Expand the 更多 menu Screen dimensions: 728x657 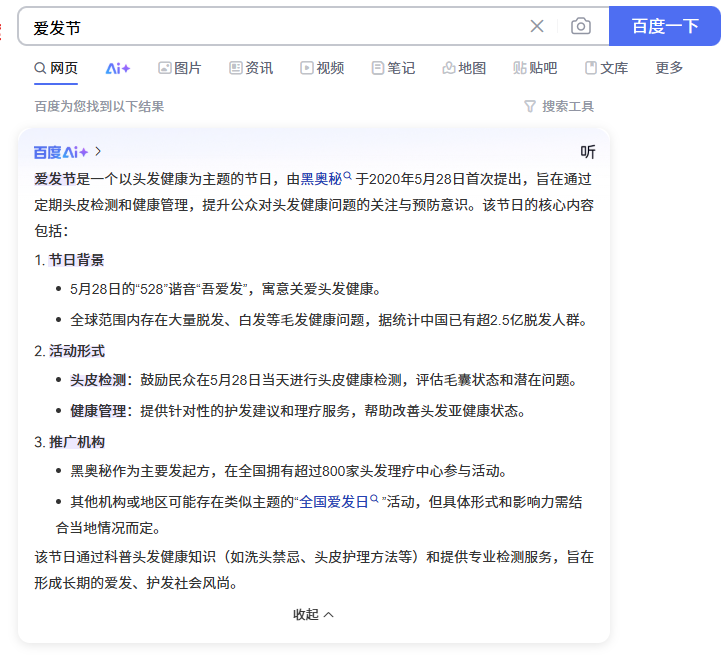click(x=669, y=68)
